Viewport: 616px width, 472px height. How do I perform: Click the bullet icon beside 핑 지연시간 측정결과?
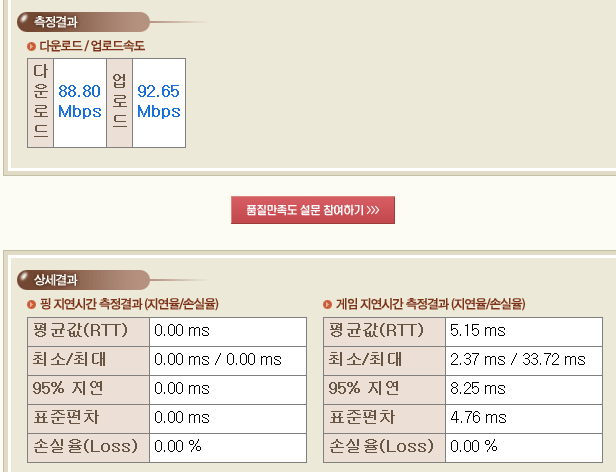click(x=32, y=304)
